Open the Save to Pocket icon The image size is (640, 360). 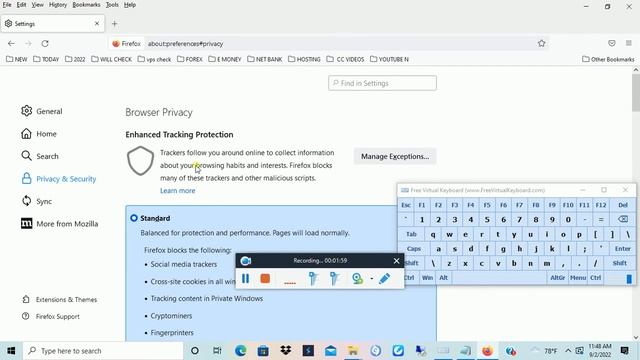point(611,43)
